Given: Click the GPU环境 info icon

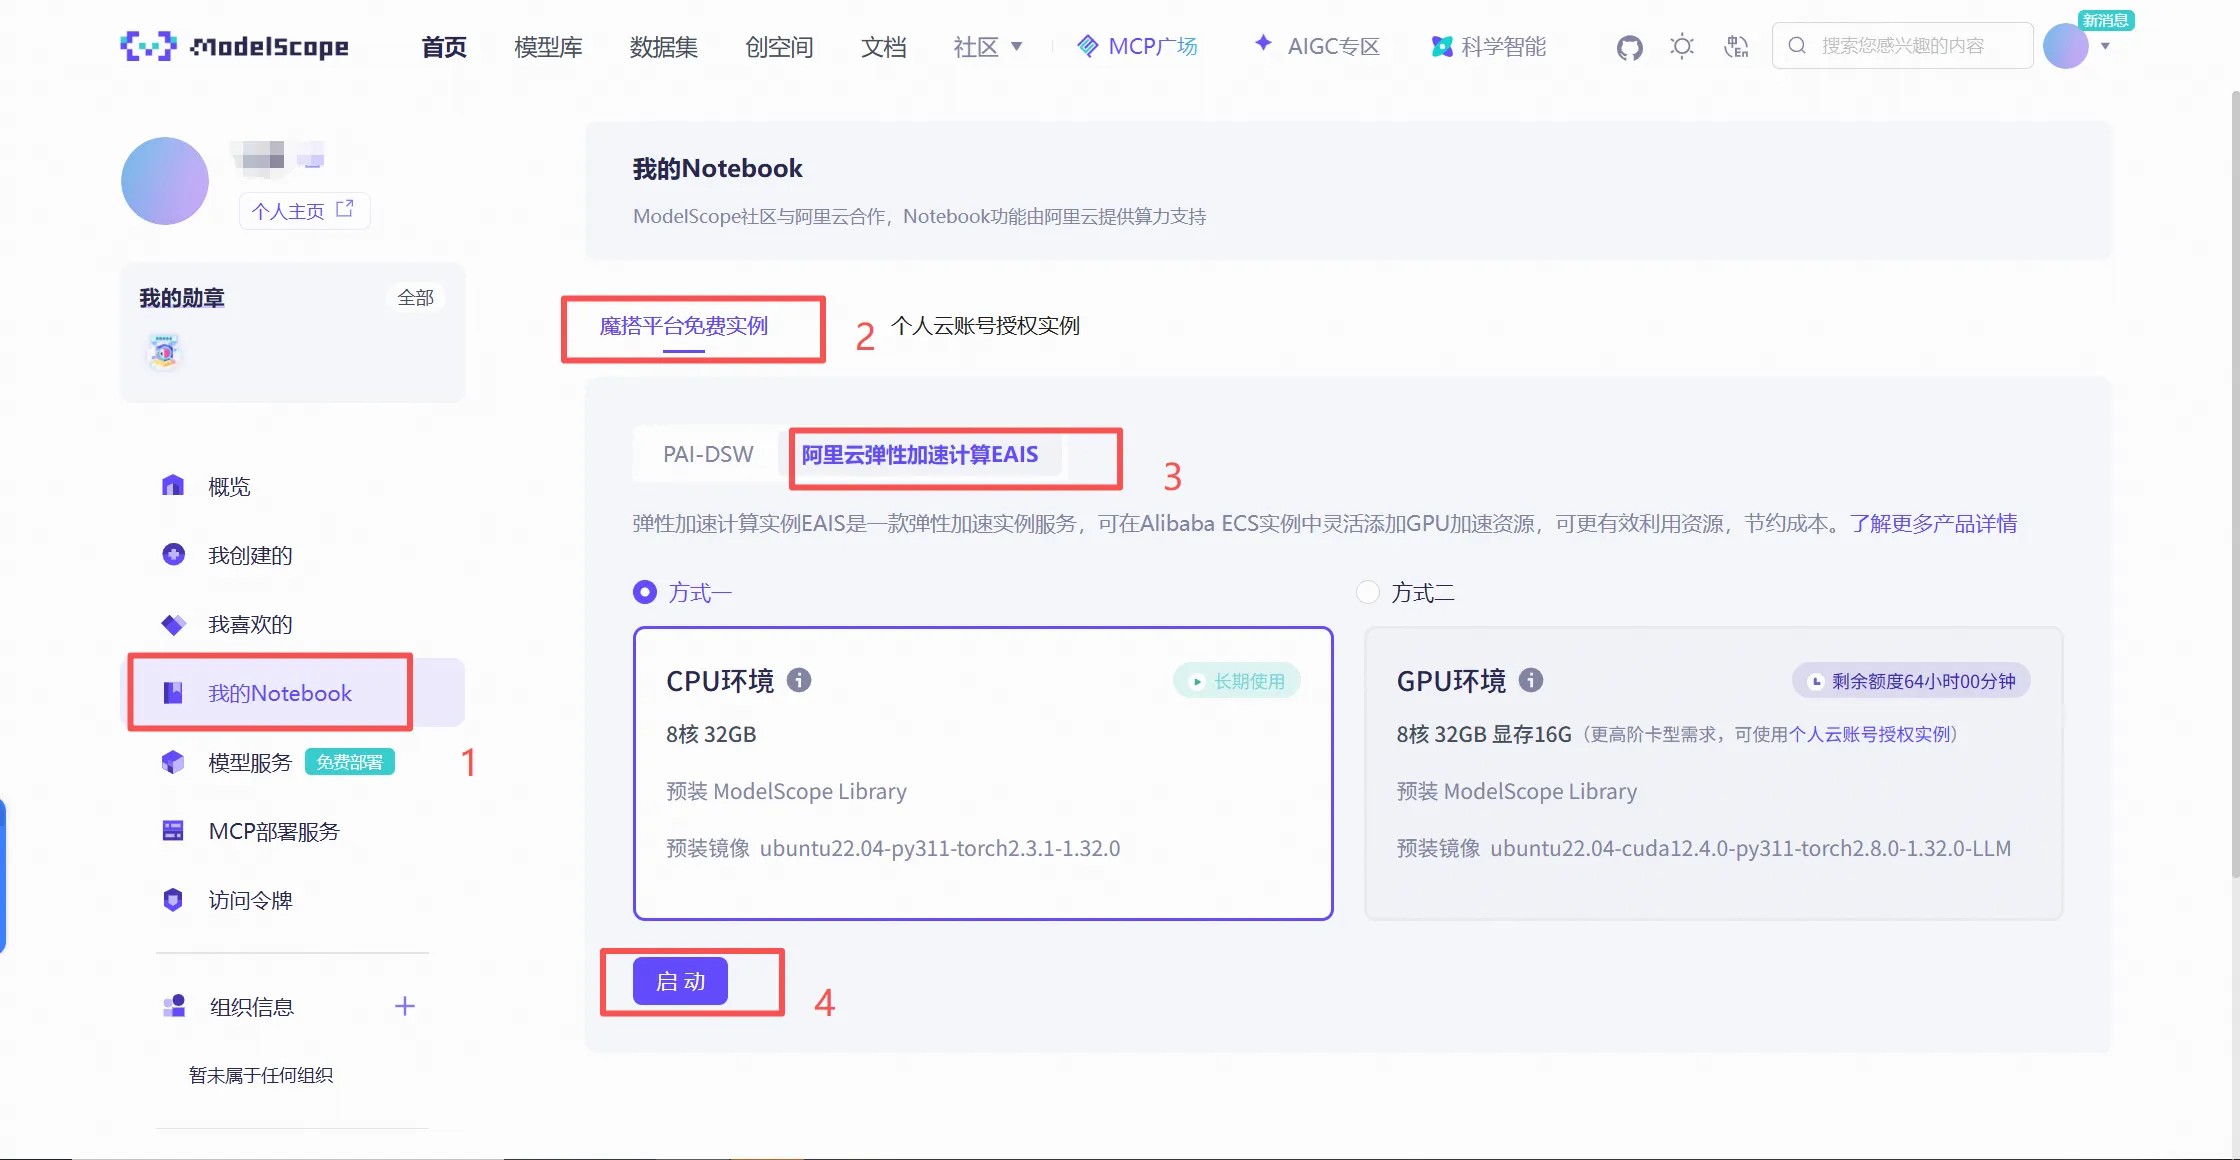Looking at the screenshot, I should (1530, 680).
